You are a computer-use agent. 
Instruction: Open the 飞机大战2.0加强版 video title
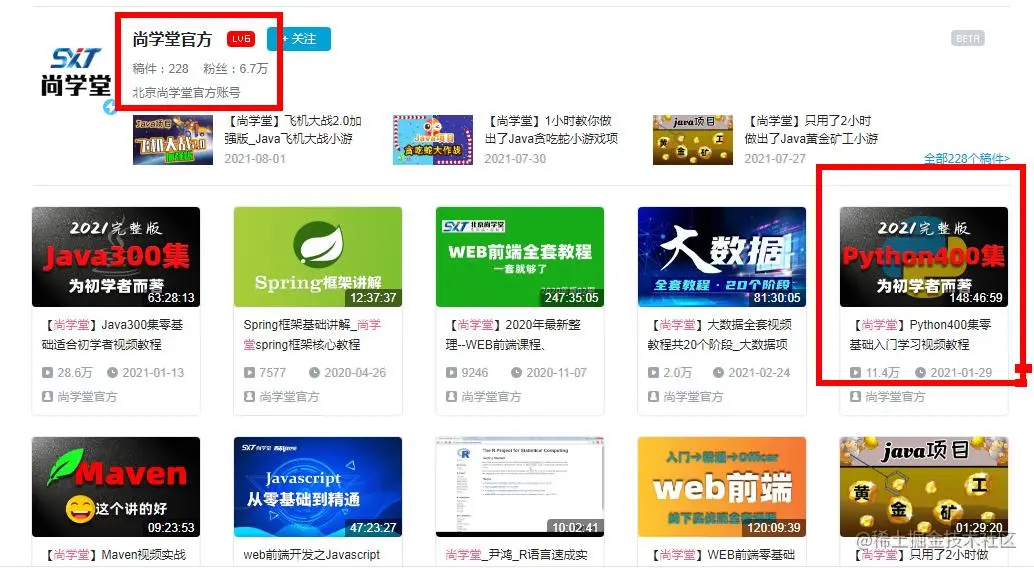tap(293, 129)
